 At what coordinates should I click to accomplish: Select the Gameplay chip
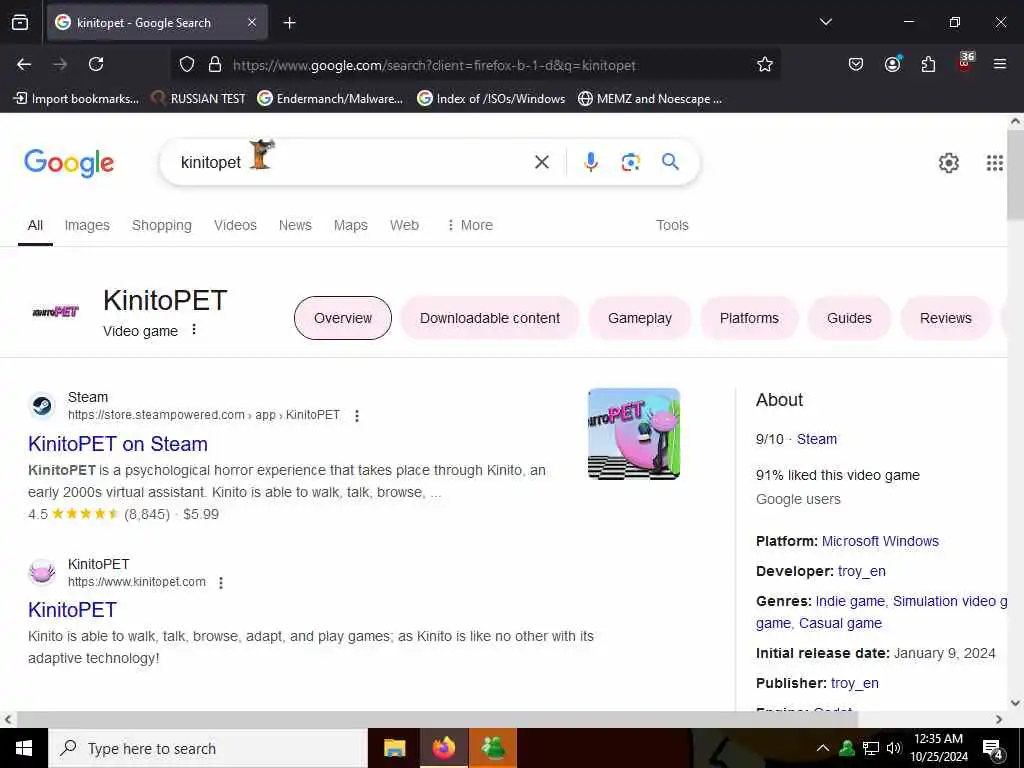pyautogui.click(x=639, y=318)
